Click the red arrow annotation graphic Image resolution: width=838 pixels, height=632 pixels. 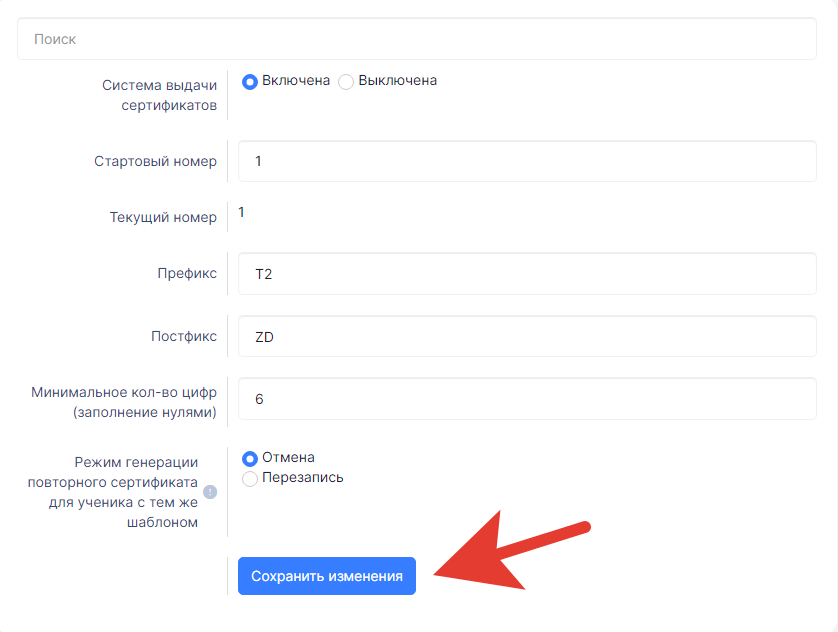pyautogui.click(x=511, y=550)
